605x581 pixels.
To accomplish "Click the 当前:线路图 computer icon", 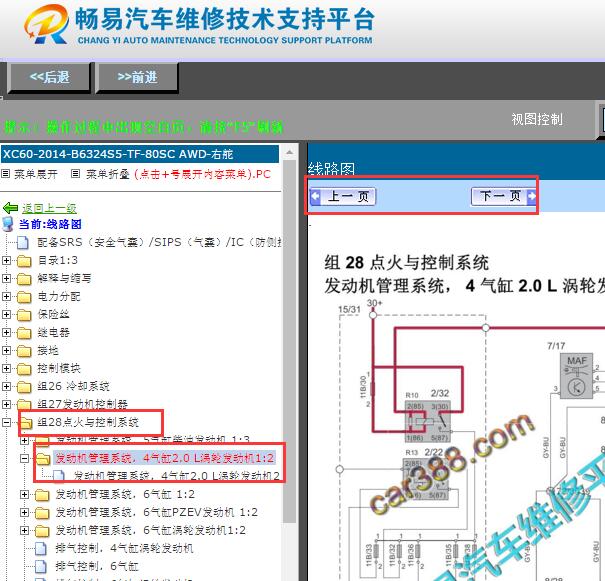I will point(8,224).
